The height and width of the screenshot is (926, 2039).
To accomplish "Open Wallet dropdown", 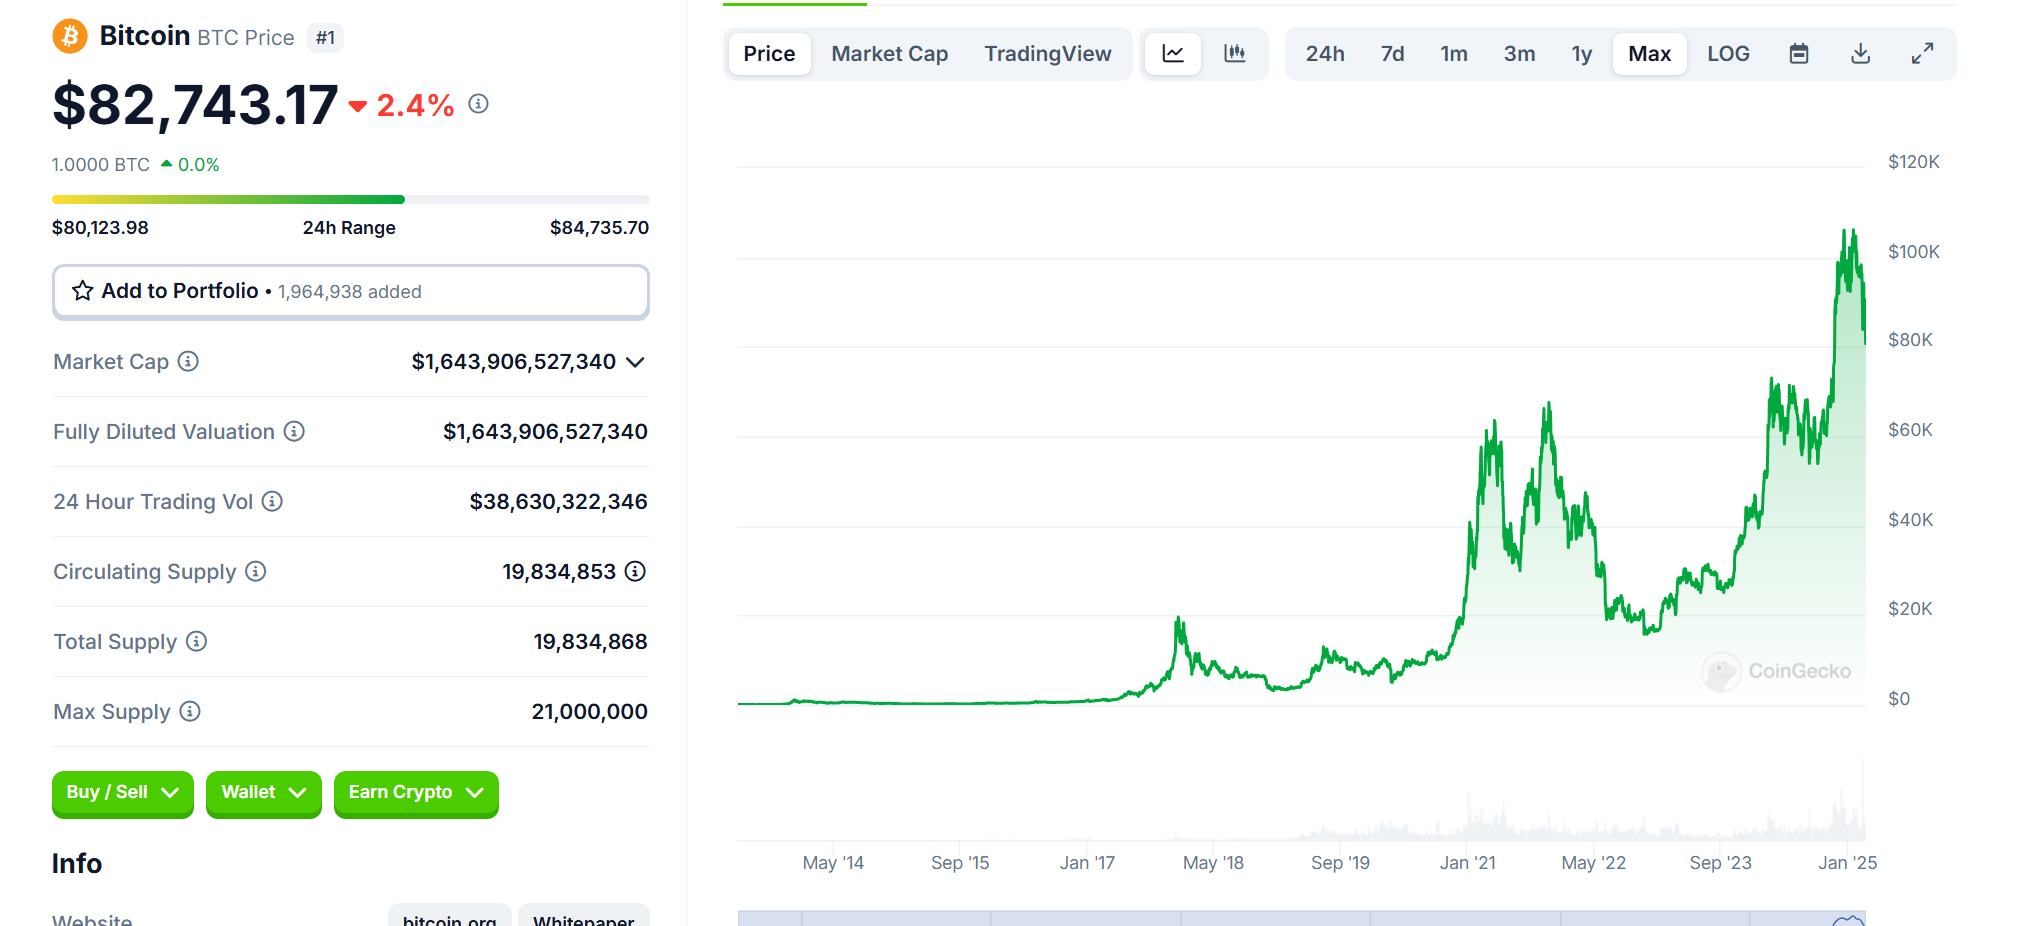I will [x=263, y=793].
